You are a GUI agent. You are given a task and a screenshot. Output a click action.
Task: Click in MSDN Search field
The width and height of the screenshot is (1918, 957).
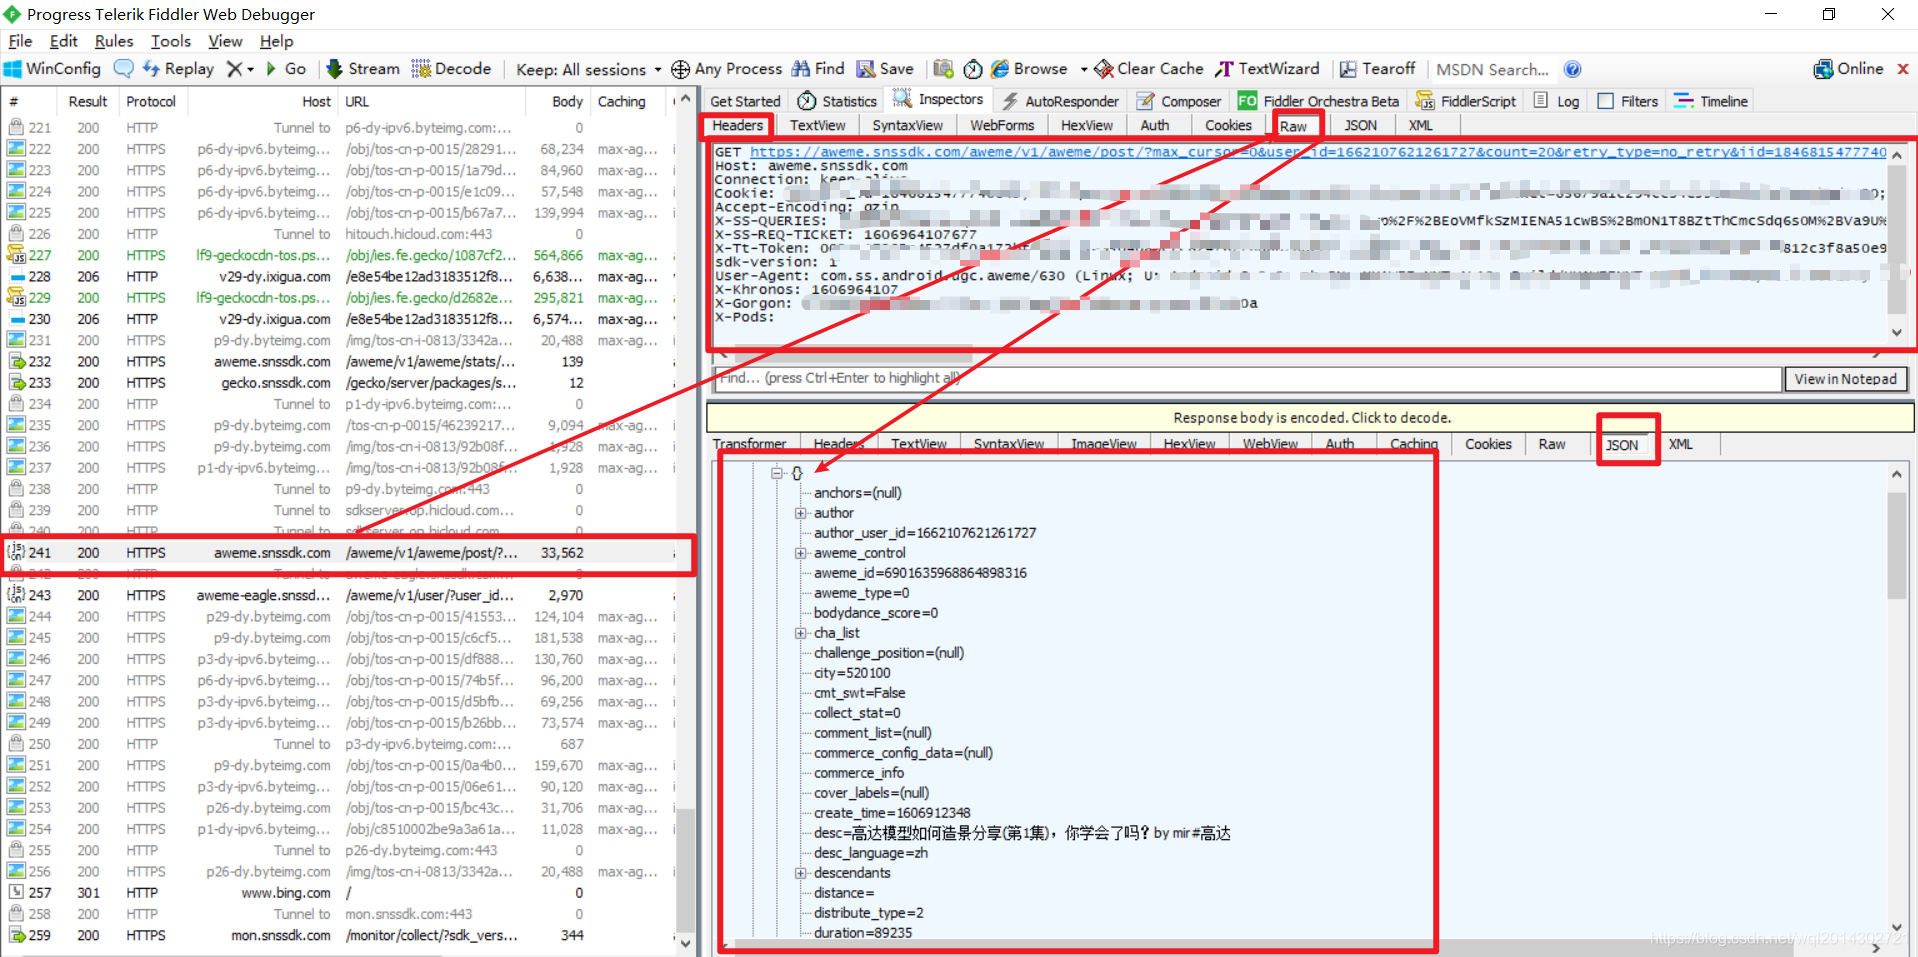click(x=1493, y=69)
